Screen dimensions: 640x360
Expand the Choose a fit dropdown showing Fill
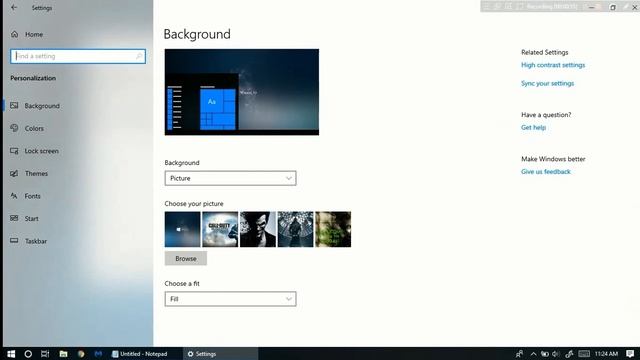coord(230,299)
